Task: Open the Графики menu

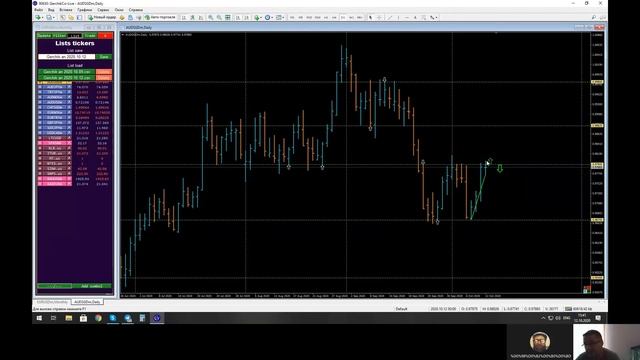Action: click(85, 9)
